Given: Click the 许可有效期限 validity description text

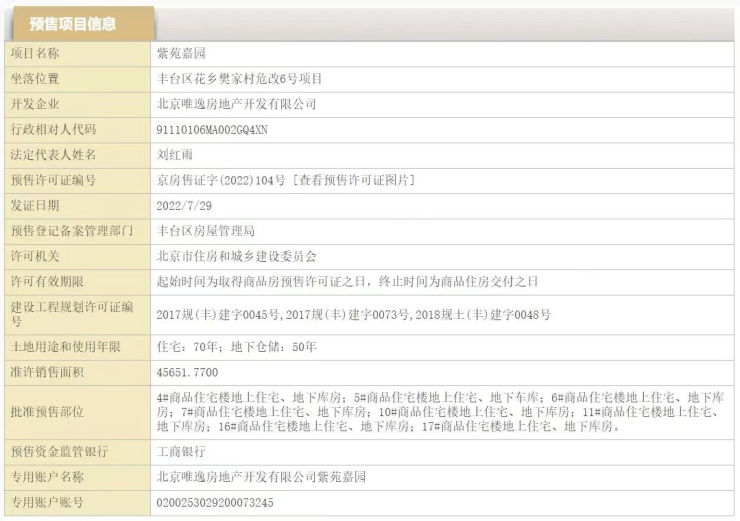Looking at the screenshot, I should 347,282.
